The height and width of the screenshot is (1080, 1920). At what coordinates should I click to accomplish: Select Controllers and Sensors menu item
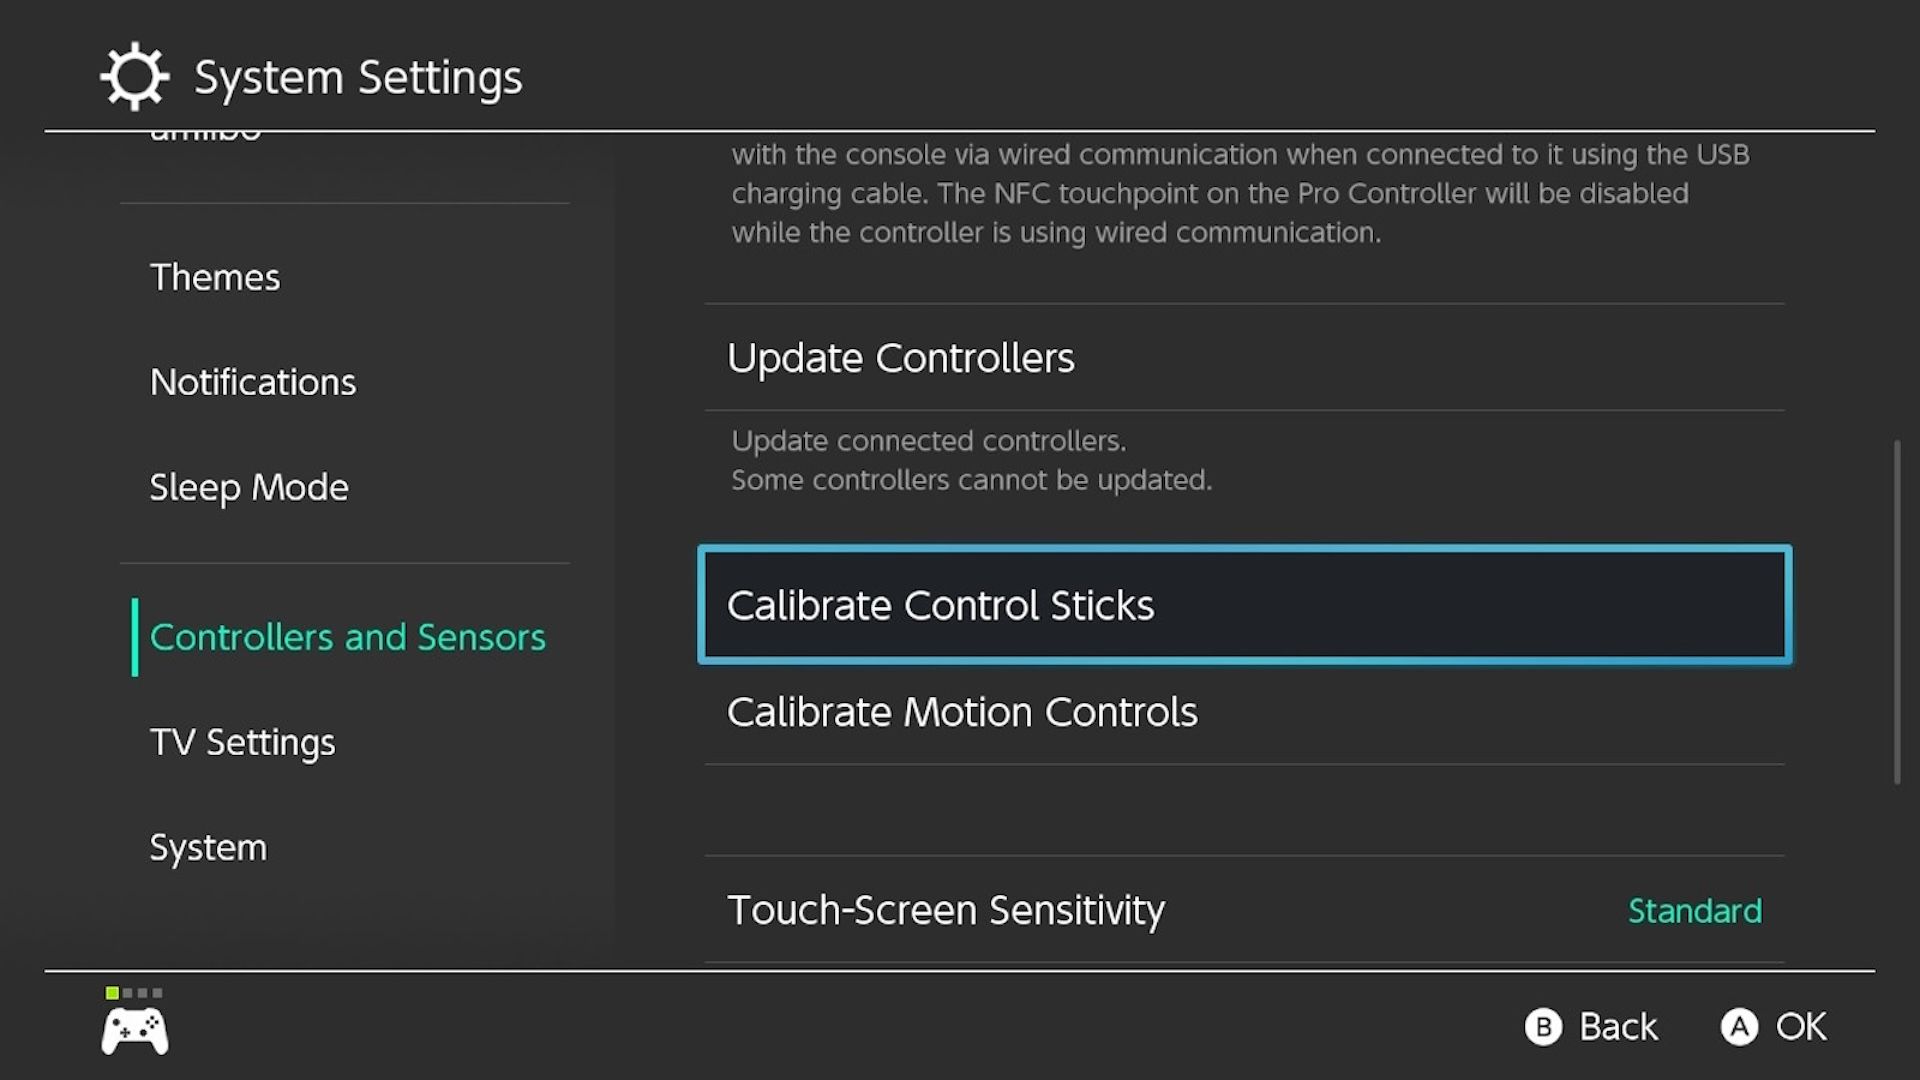pos(347,636)
